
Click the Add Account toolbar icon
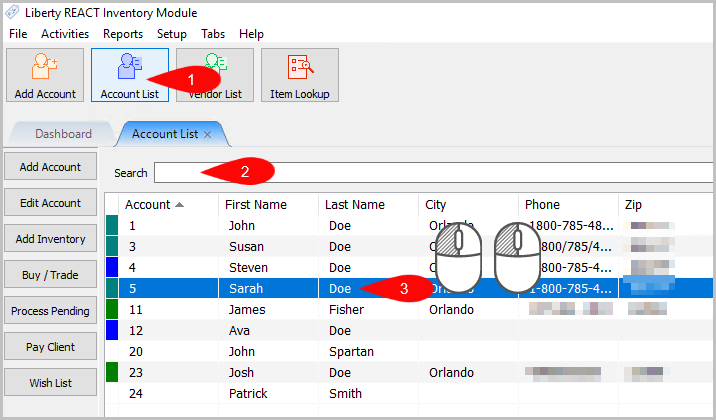point(45,75)
